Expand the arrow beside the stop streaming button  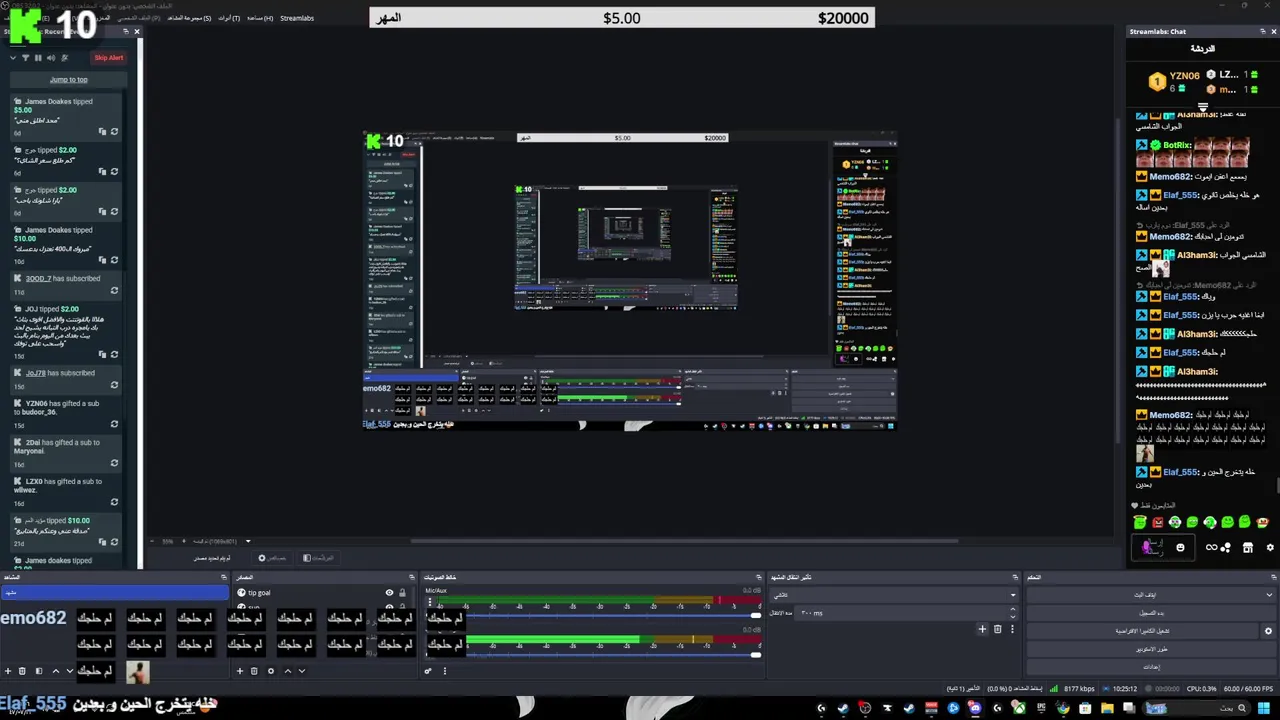1269,595
